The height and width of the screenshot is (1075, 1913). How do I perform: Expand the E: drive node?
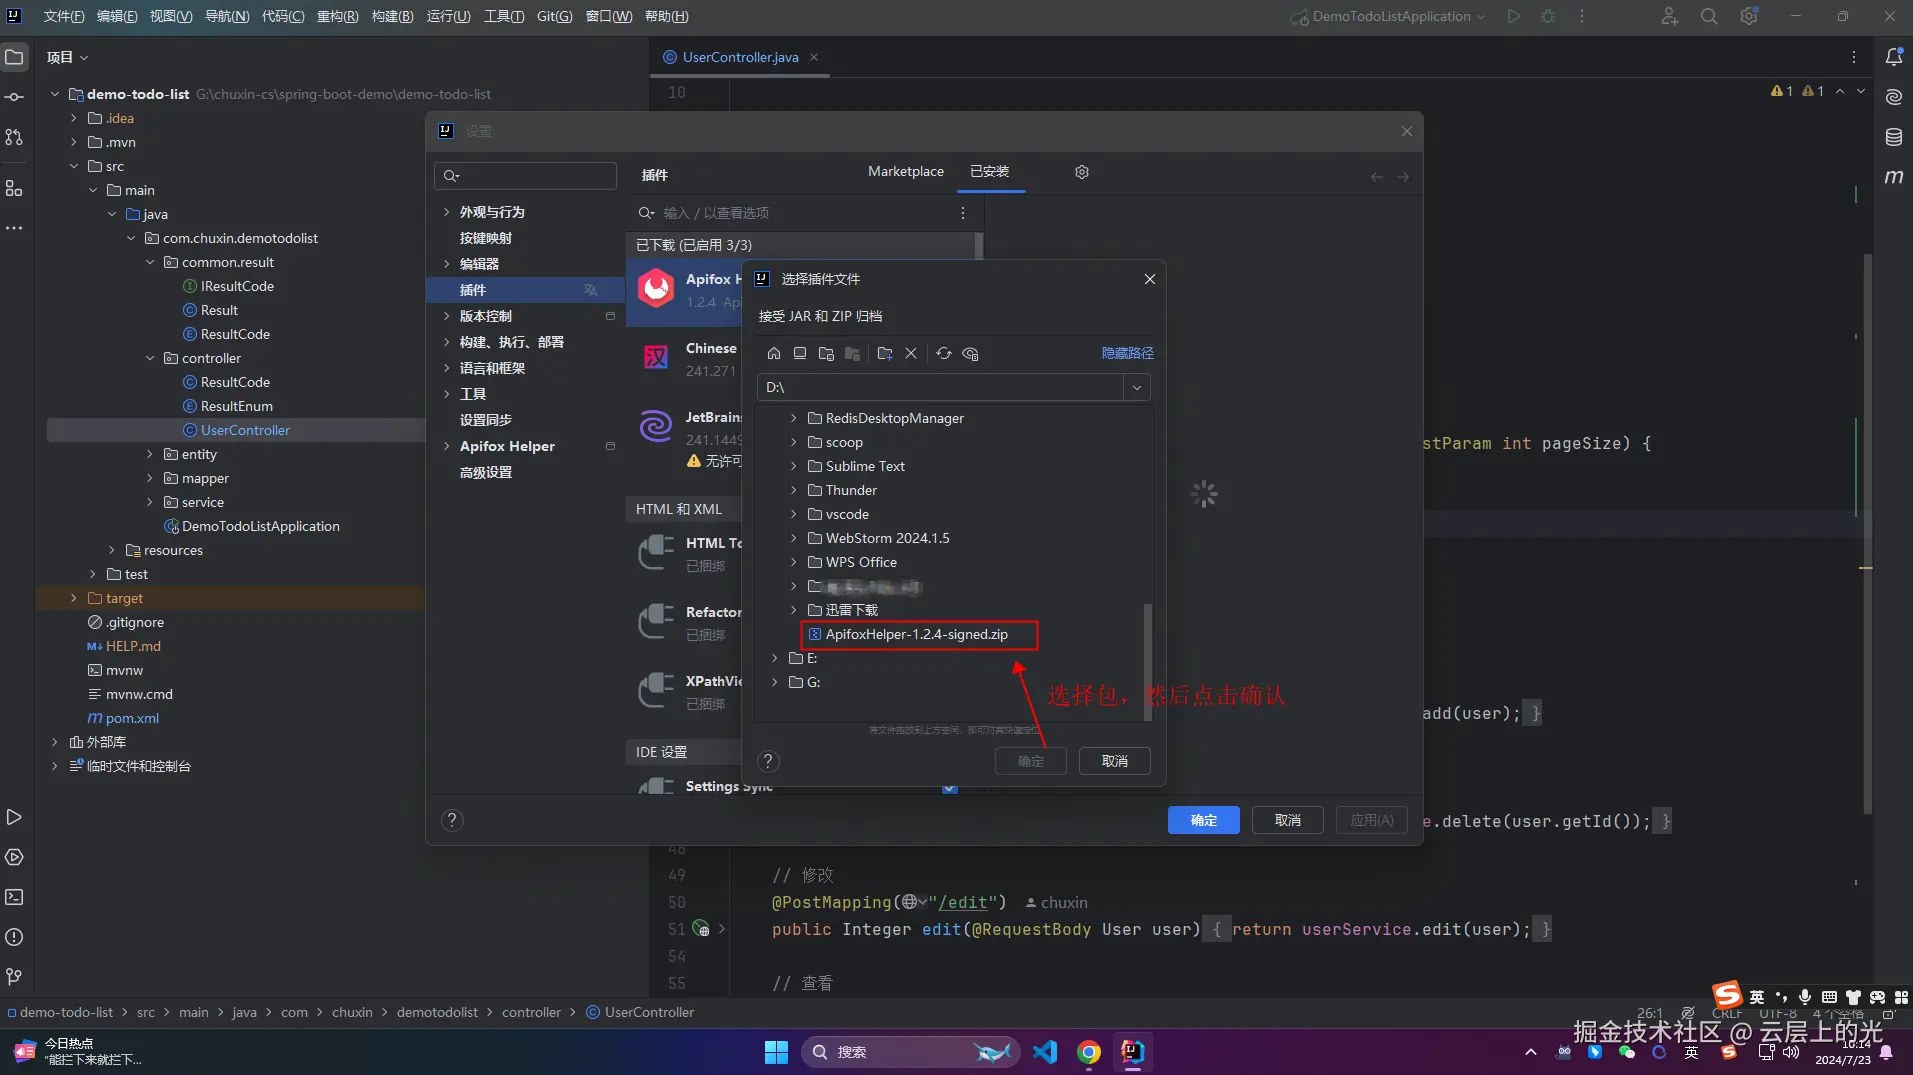pyautogui.click(x=775, y=658)
